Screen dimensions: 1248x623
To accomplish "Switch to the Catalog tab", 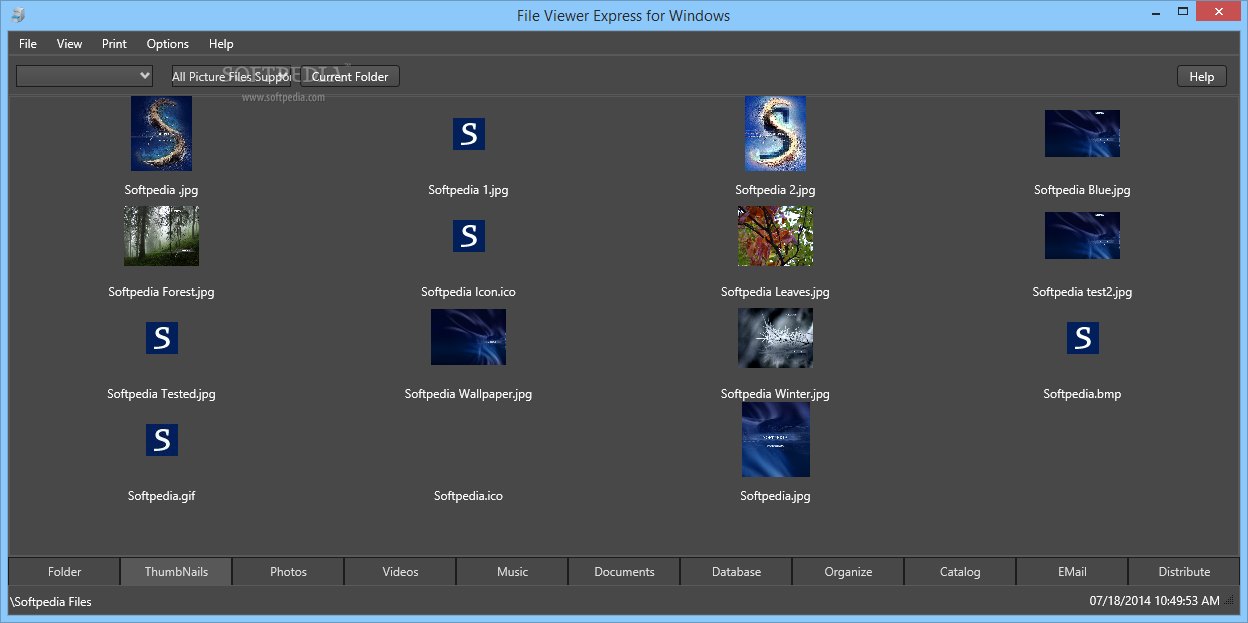I will (961, 572).
